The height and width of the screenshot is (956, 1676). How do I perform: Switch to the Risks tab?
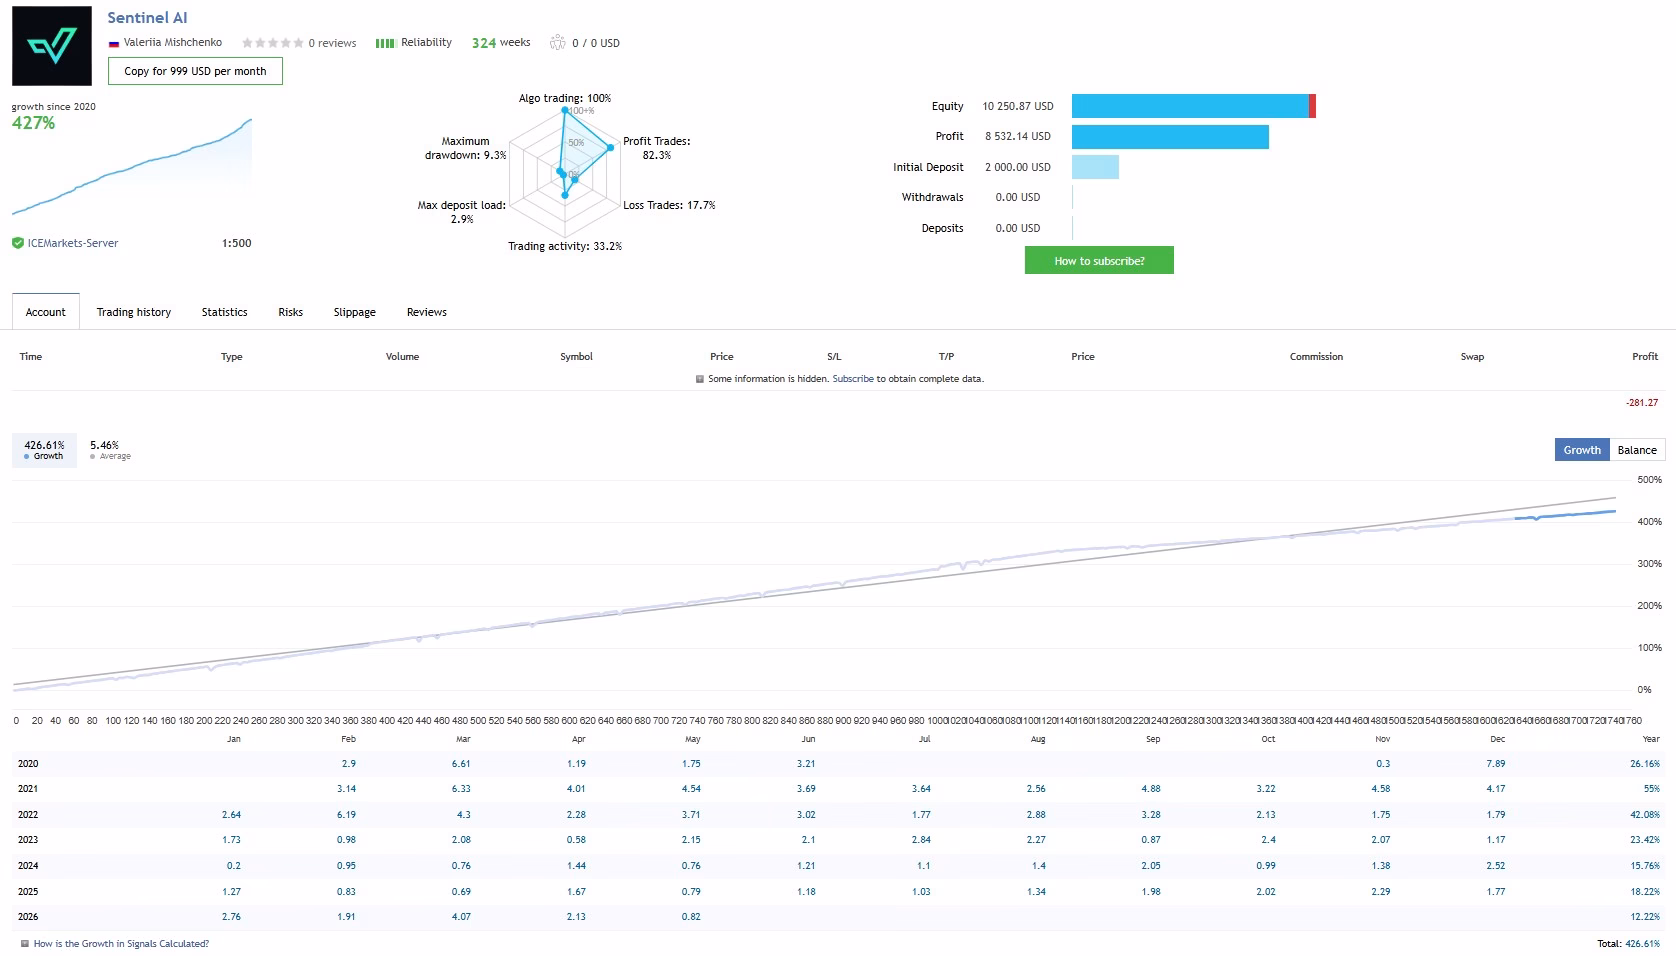290,312
